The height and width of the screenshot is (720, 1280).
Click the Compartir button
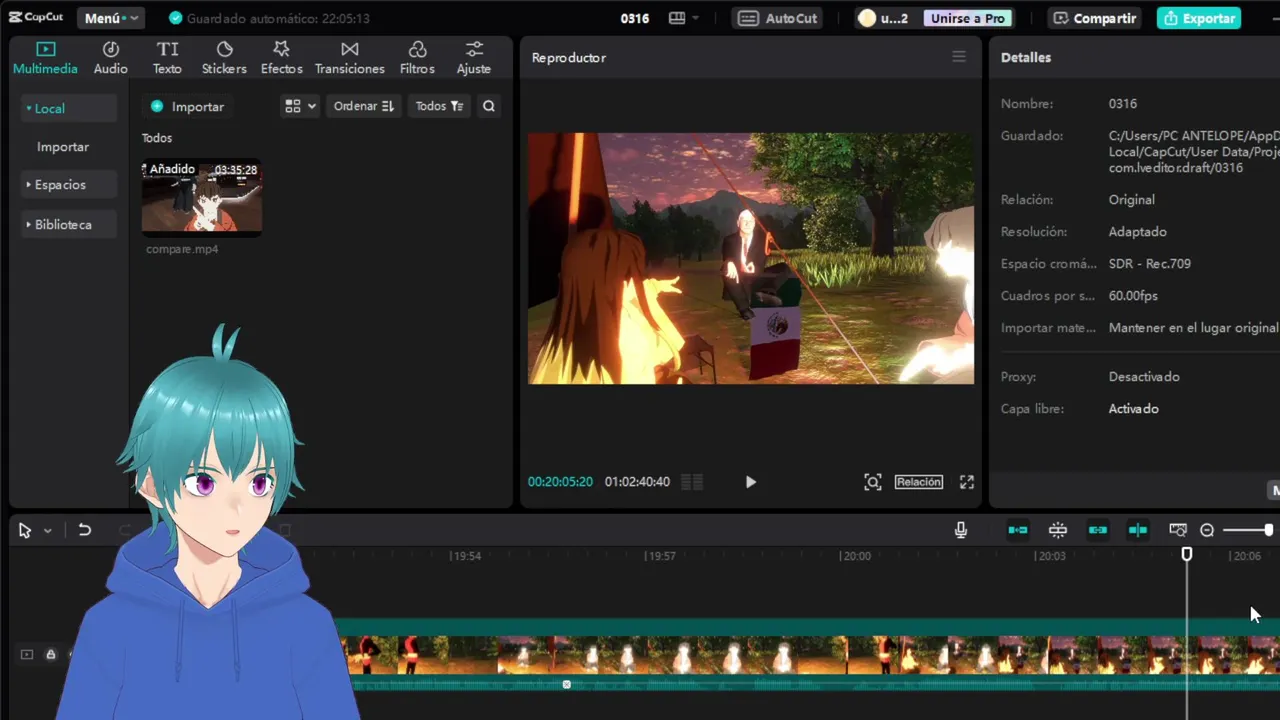tap(1094, 18)
